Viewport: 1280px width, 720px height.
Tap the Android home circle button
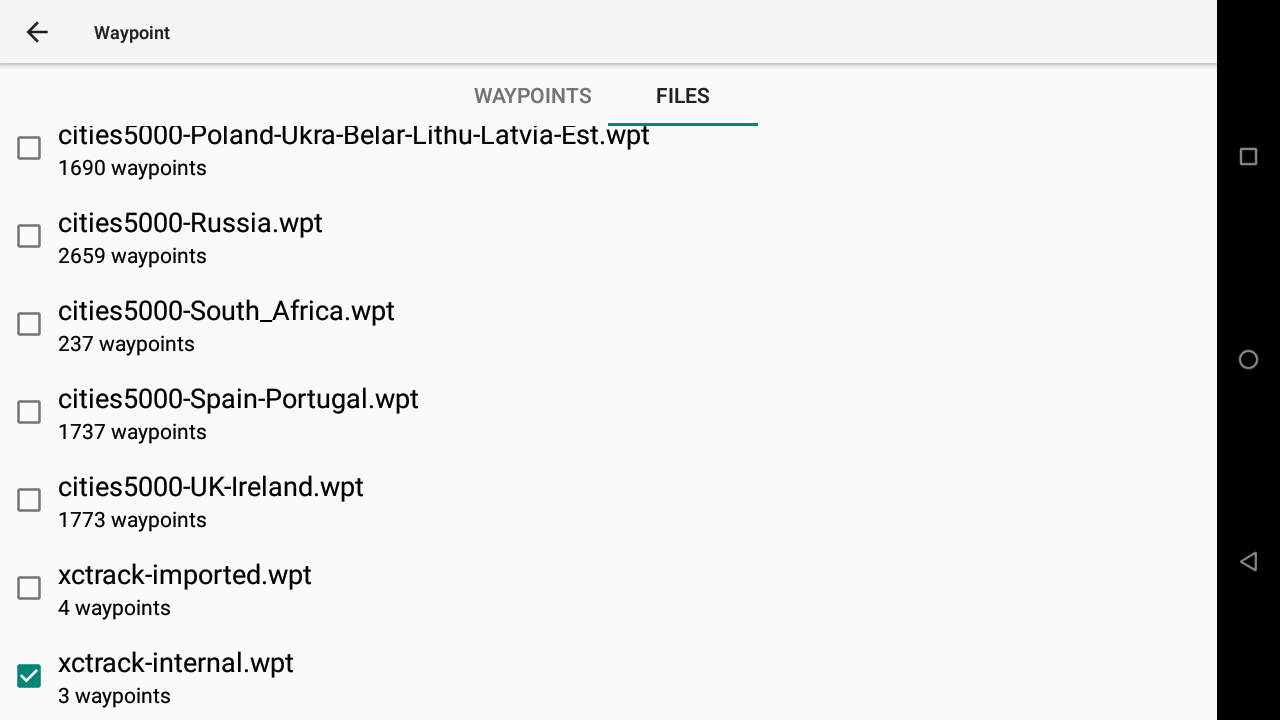pyautogui.click(x=1248, y=360)
